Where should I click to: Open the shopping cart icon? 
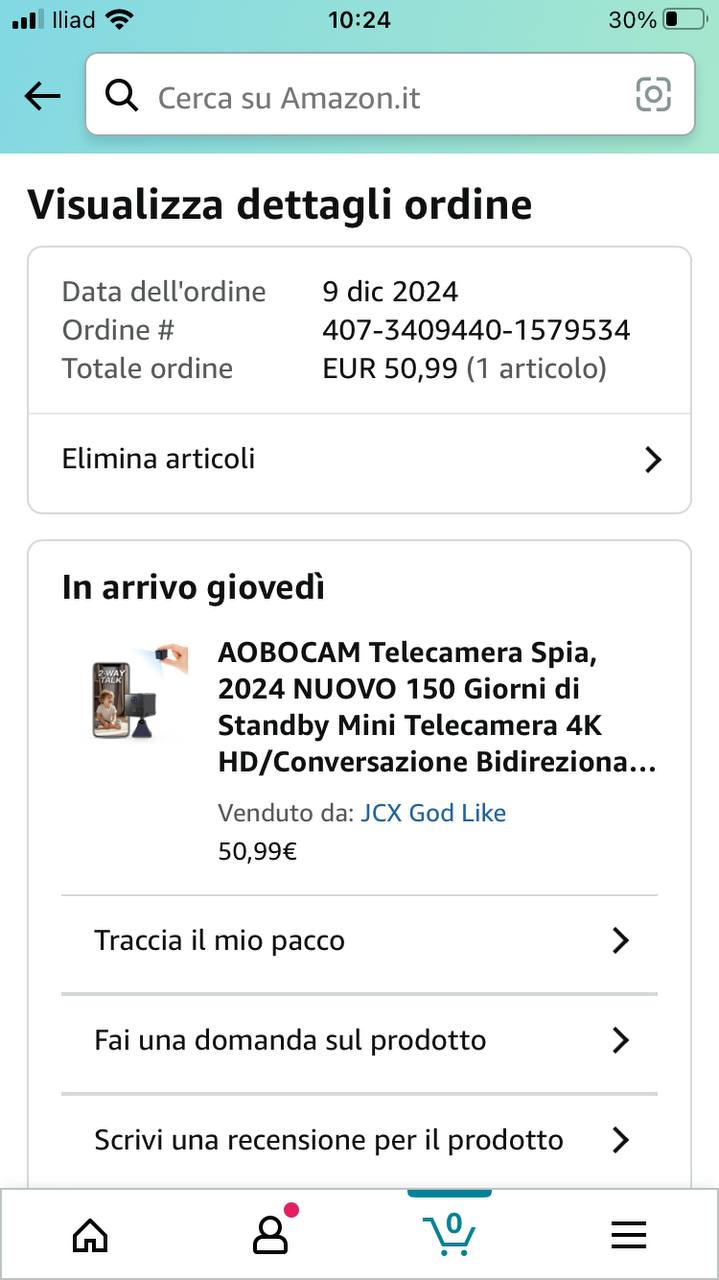pyautogui.click(x=449, y=1234)
